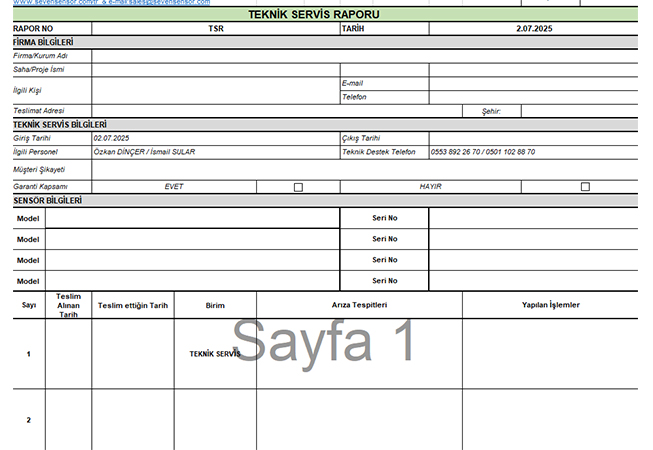Click the Arıza Tespitleri cell in row 2

pos(359,420)
